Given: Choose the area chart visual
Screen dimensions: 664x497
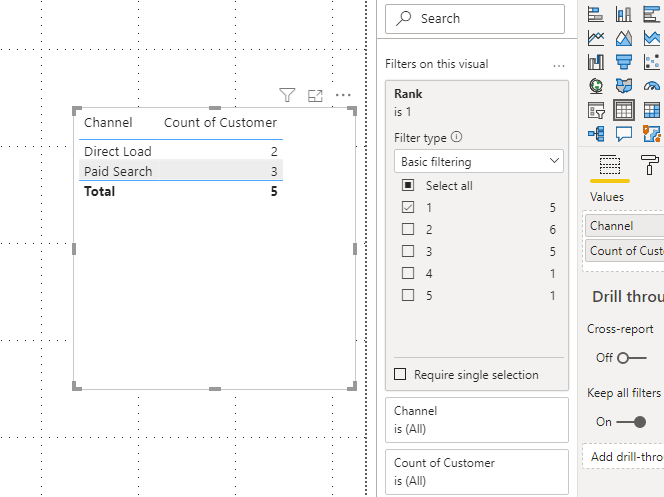Looking at the screenshot, I should 624,38.
